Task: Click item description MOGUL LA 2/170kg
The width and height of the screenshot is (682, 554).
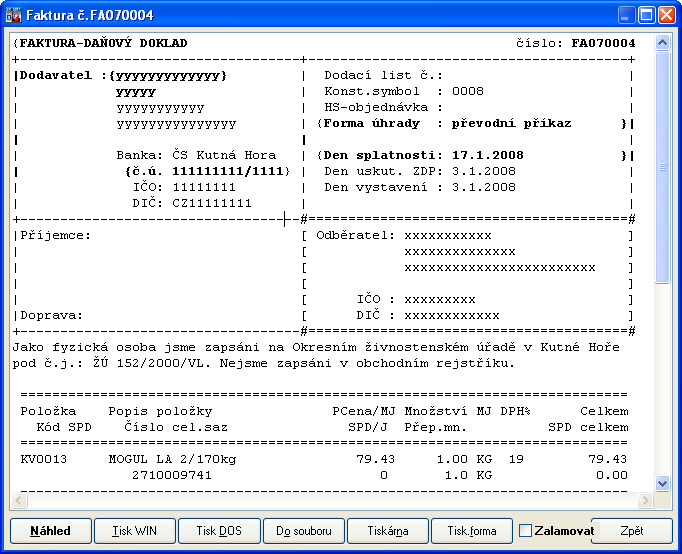Action: click(172, 459)
